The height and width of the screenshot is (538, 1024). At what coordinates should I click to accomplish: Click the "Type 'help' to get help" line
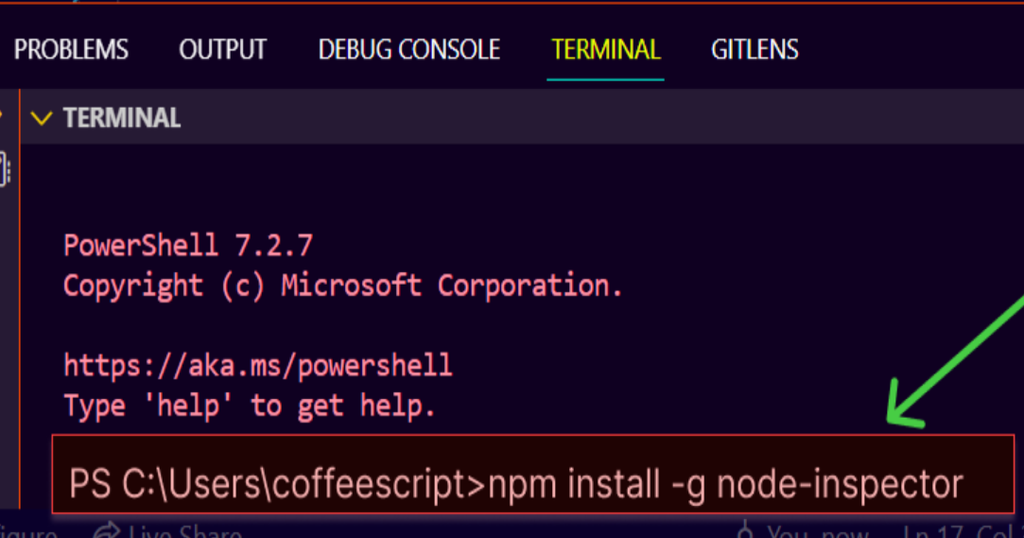point(249,405)
